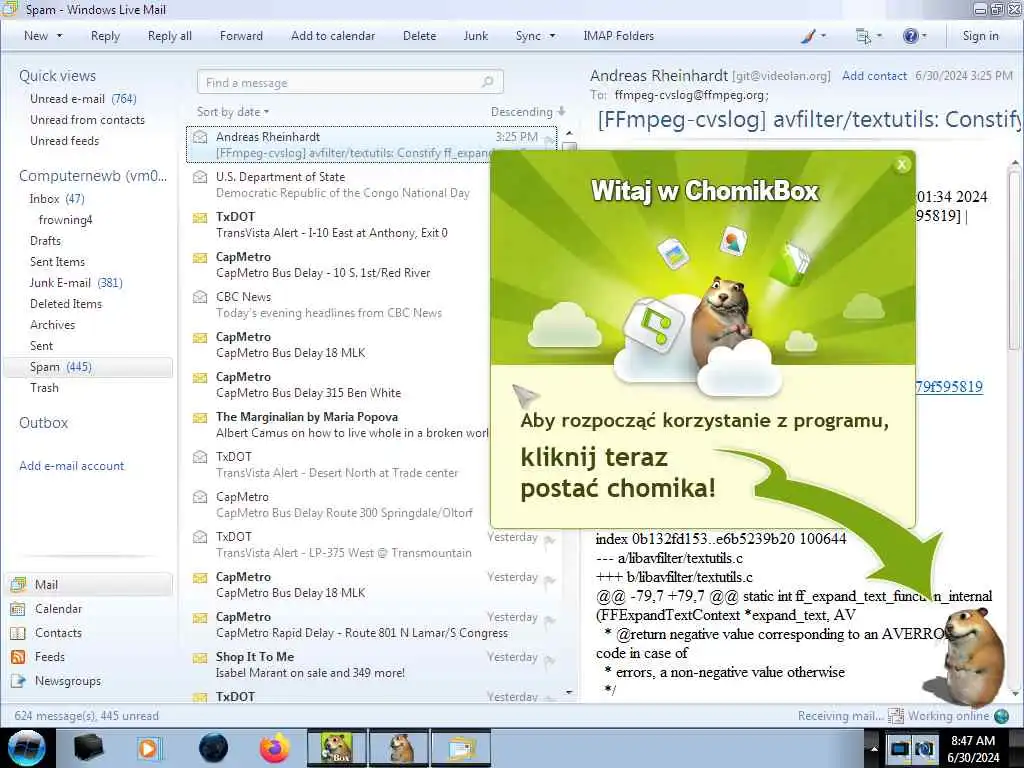
Task: Click the paintbrush colorize icon in toolbar
Action: tap(808, 36)
